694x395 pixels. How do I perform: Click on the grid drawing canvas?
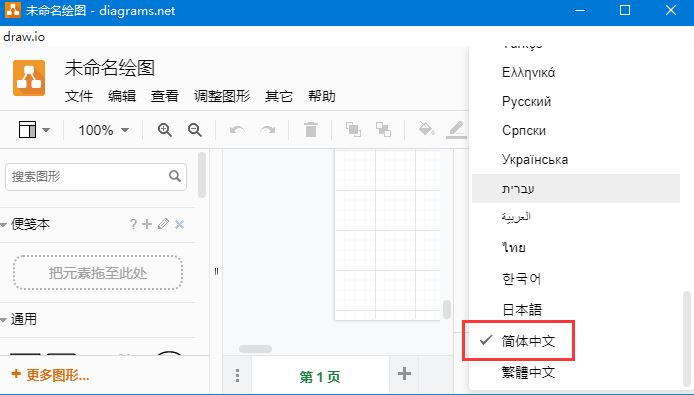click(387, 235)
